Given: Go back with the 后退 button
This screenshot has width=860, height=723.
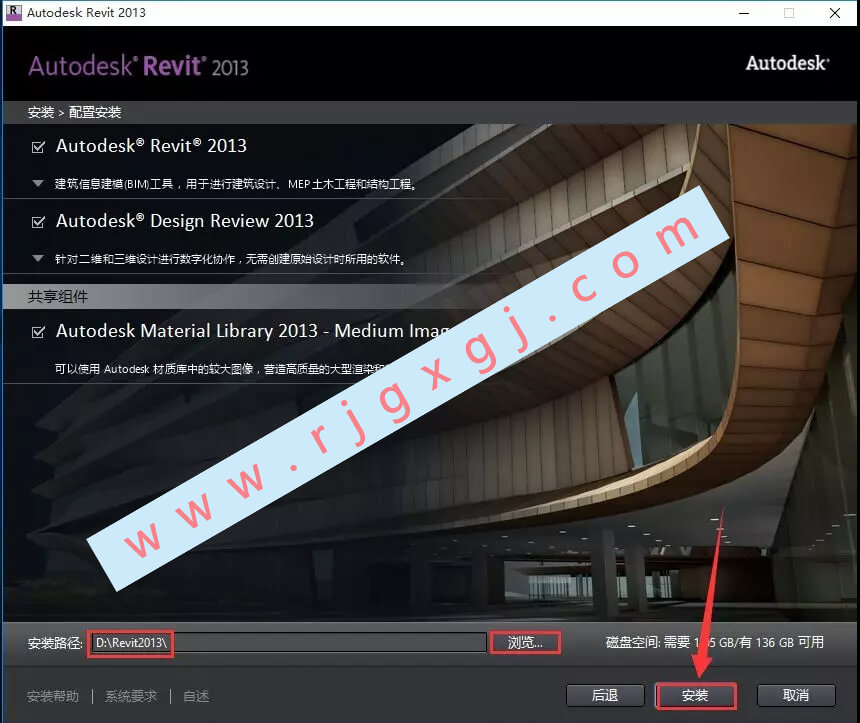Looking at the screenshot, I should coord(605,696).
